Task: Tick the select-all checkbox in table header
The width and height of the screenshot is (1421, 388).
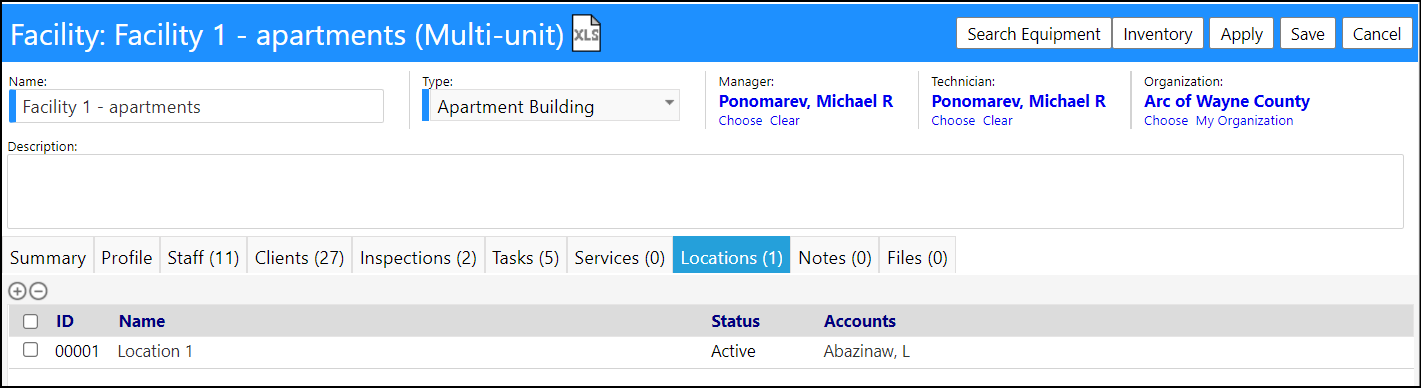Action: 31,322
